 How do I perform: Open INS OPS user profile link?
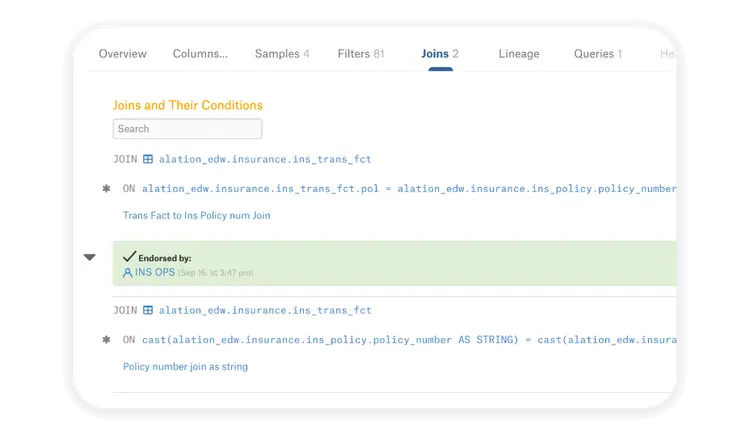click(x=155, y=272)
